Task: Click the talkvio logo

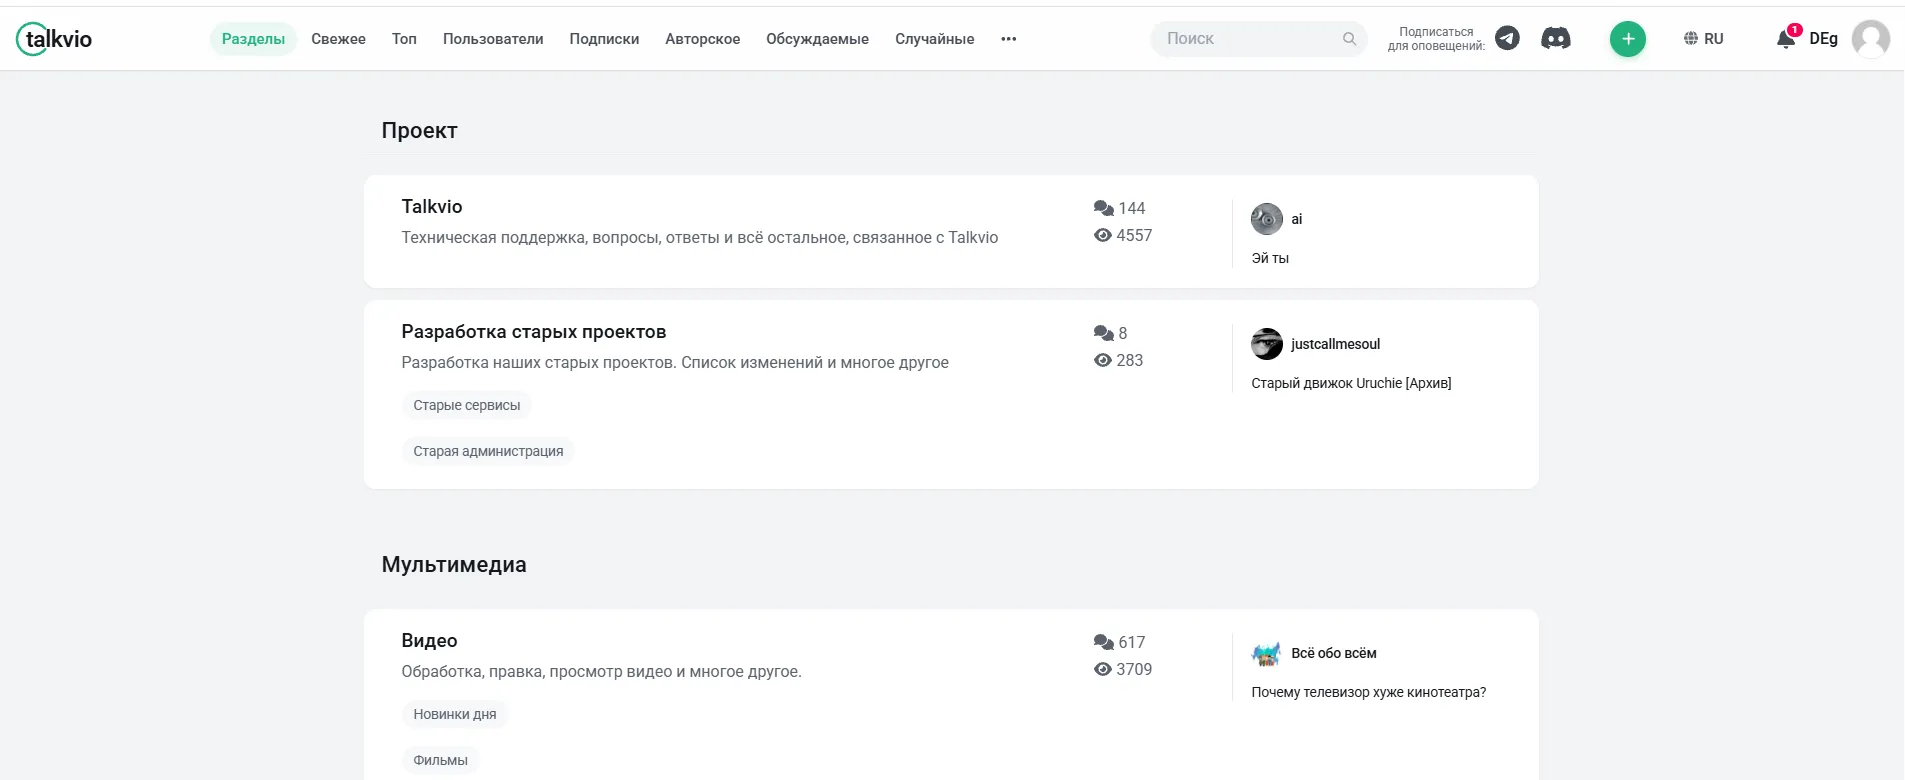Action: tap(54, 39)
